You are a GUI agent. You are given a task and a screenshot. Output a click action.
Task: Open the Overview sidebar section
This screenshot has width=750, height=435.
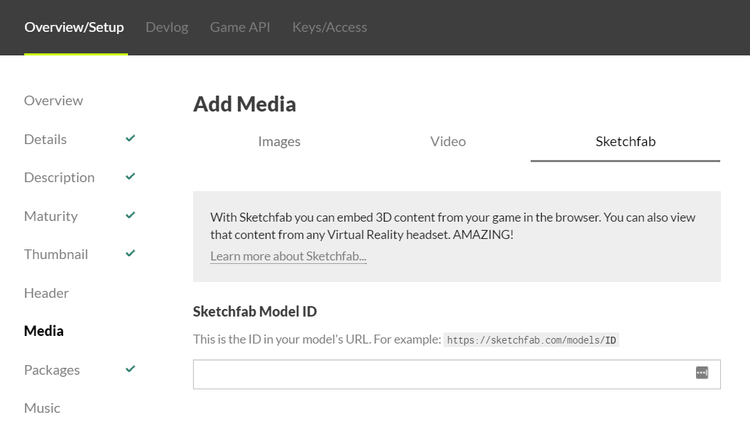(x=54, y=100)
